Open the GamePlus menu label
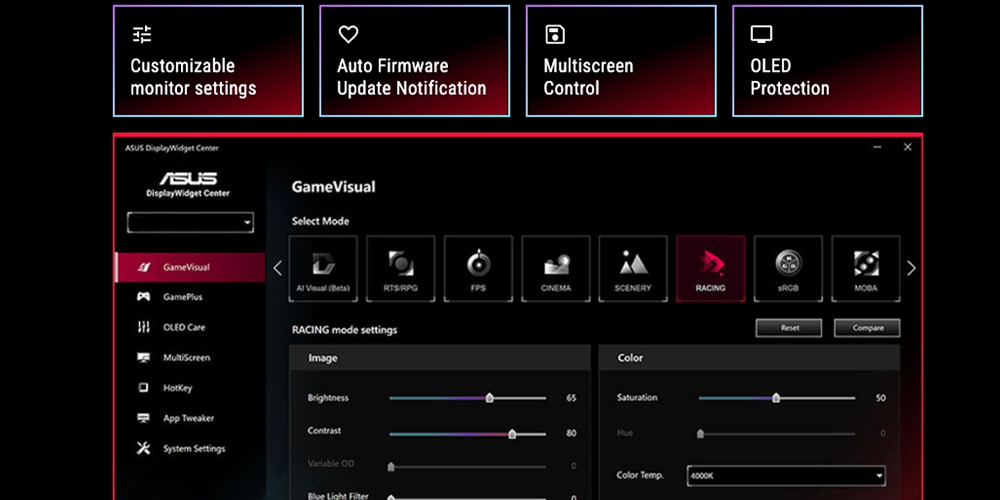Screen dimensions: 1000x500 click(182, 297)
